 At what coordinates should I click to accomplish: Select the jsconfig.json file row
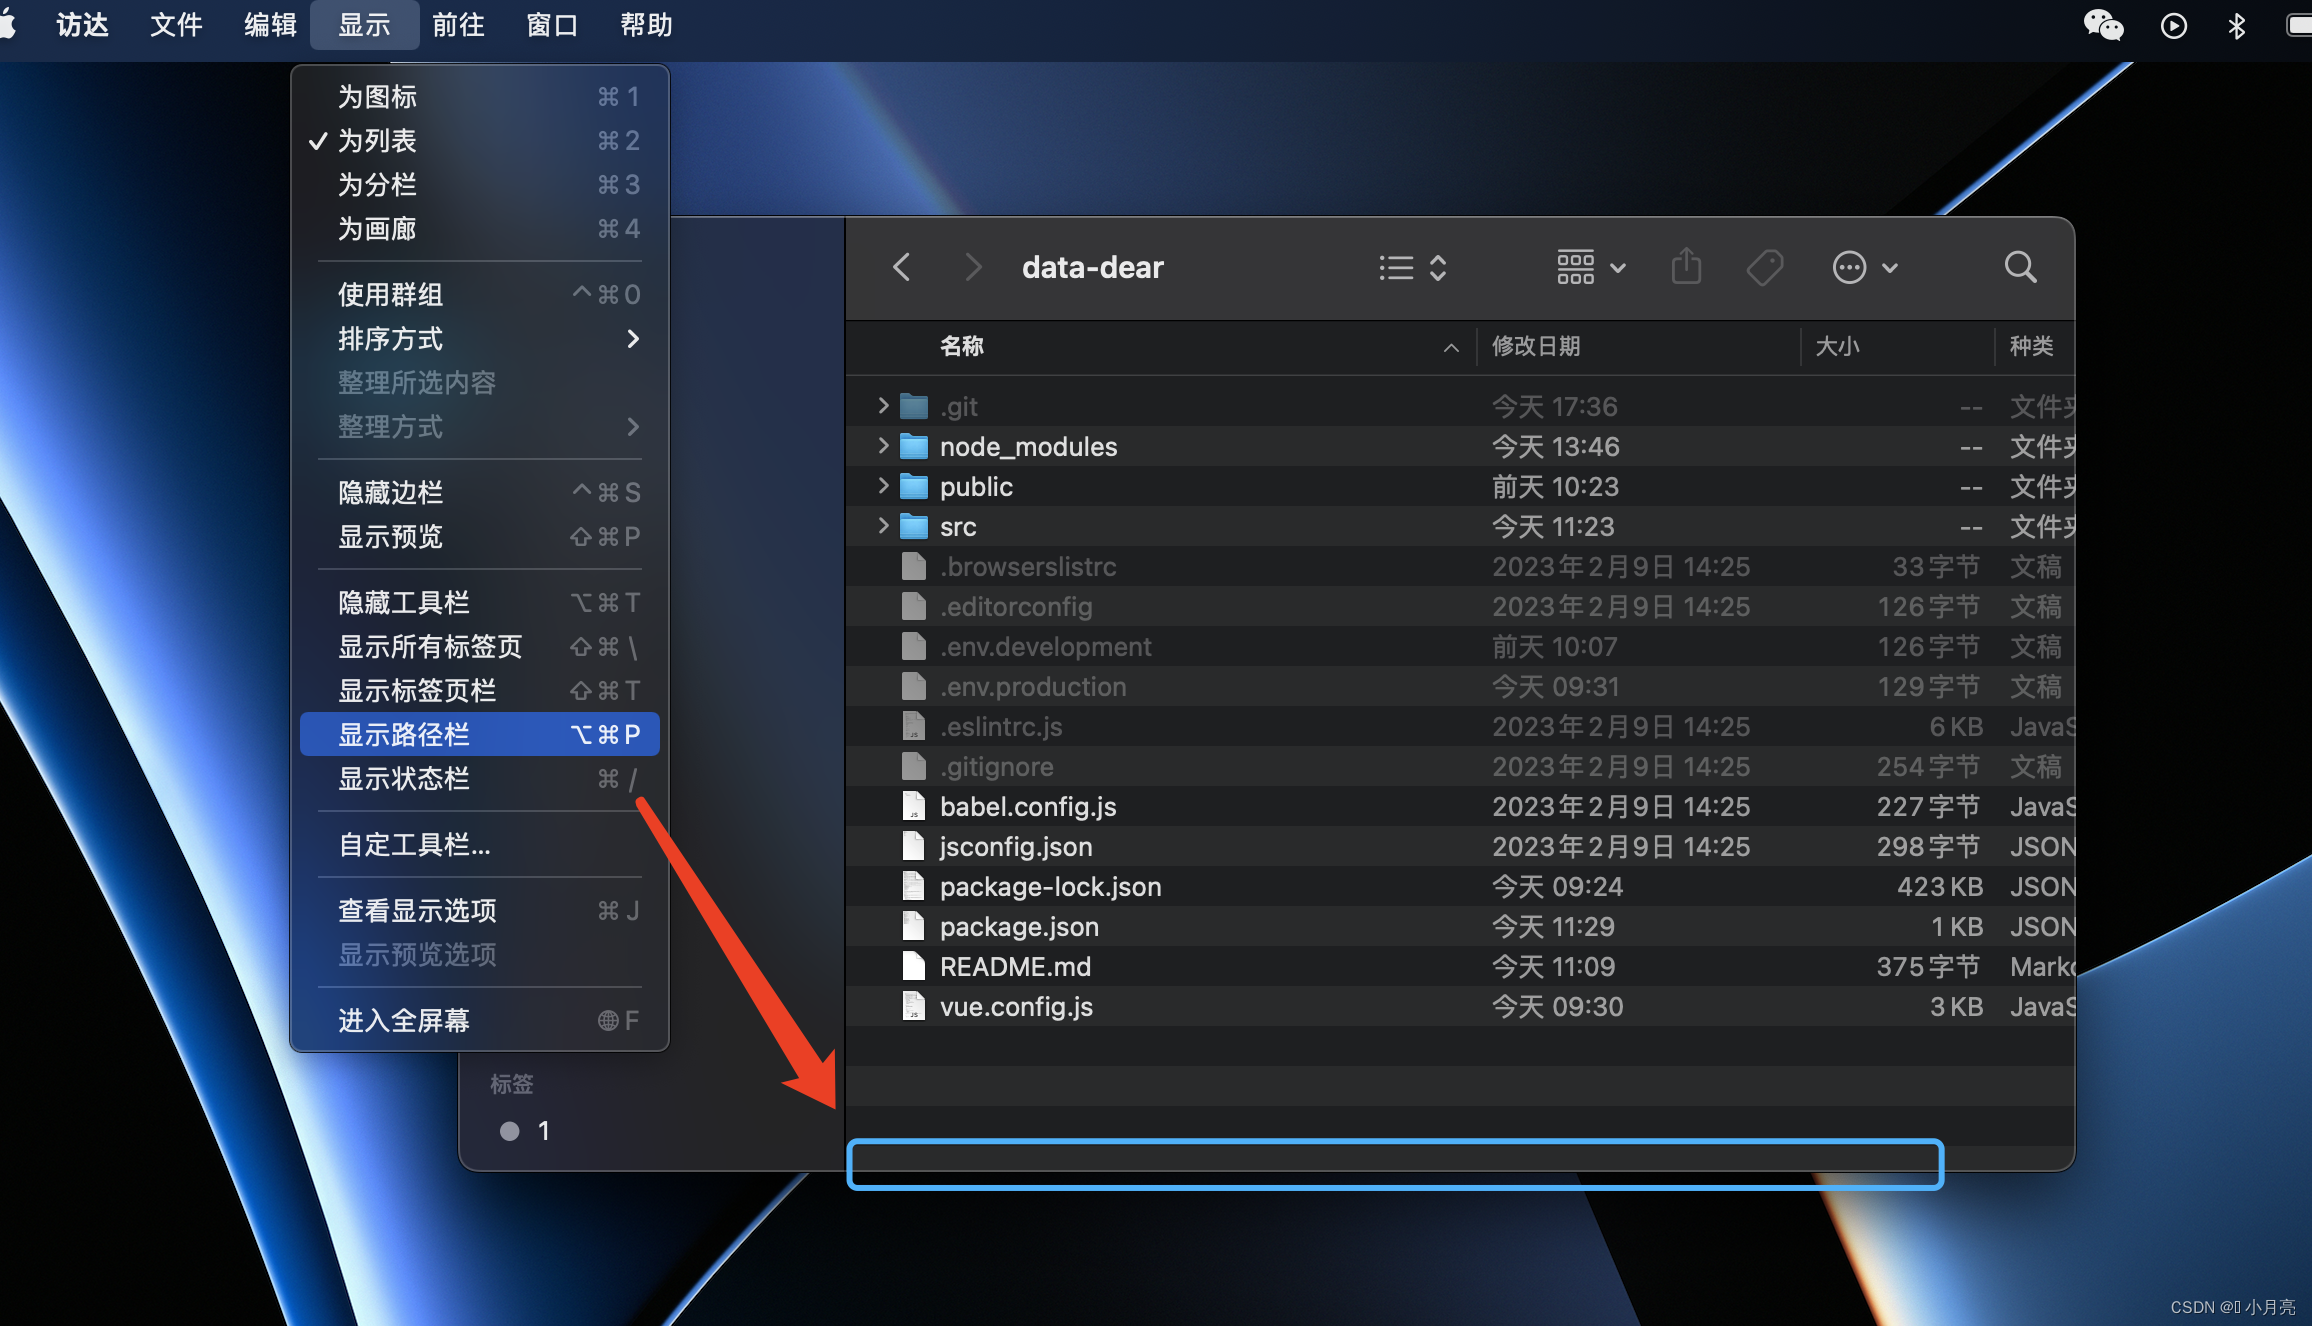tap(1460, 846)
